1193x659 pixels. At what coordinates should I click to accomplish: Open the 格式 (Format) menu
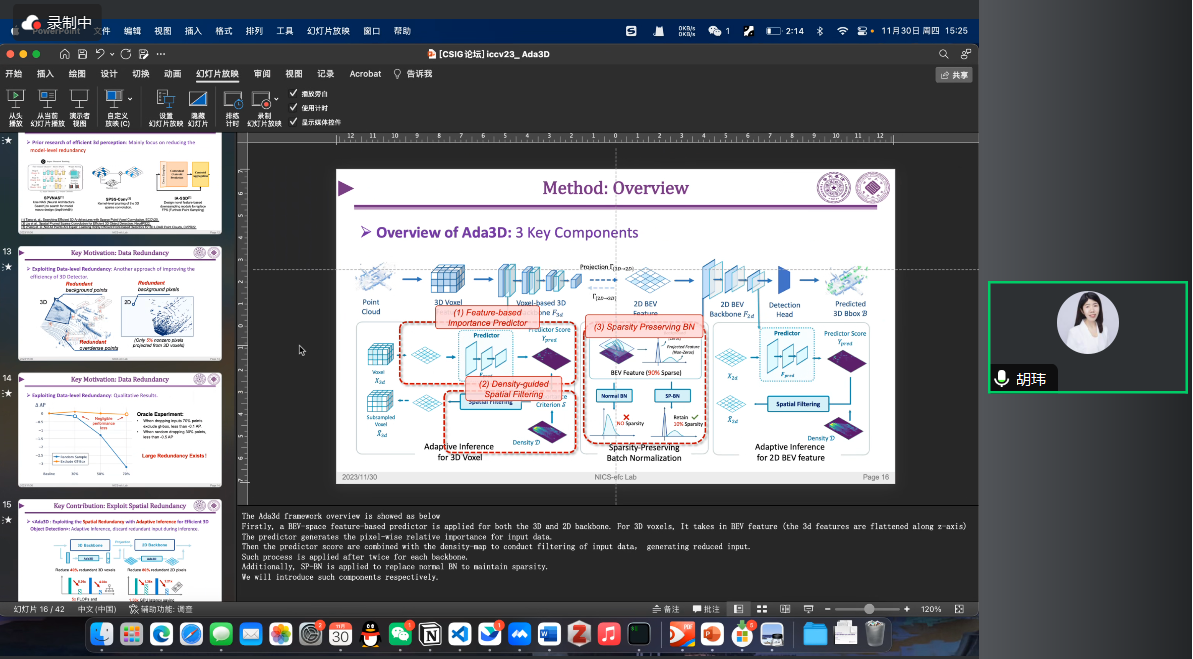click(224, 31)
